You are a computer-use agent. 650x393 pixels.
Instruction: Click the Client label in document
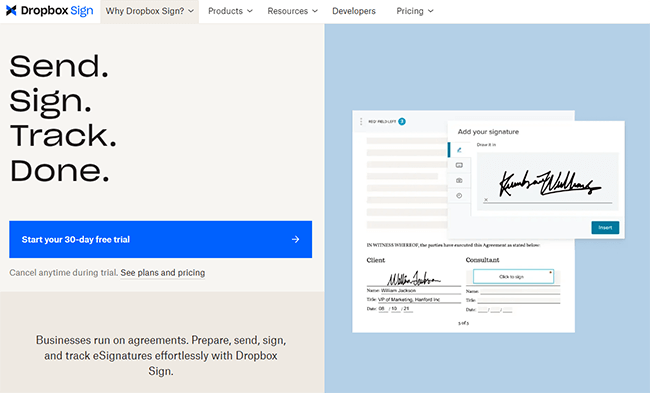coord(376,260)
